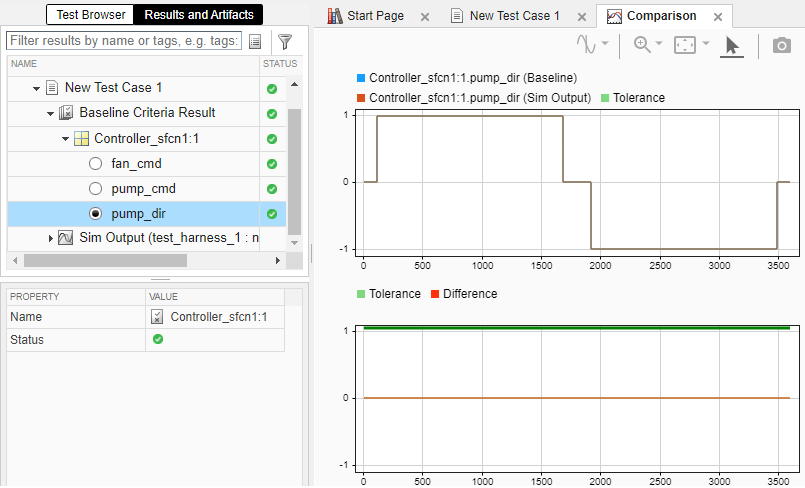Switch to the Start Page tab
The image size is (805, 488).
(373, 17)
